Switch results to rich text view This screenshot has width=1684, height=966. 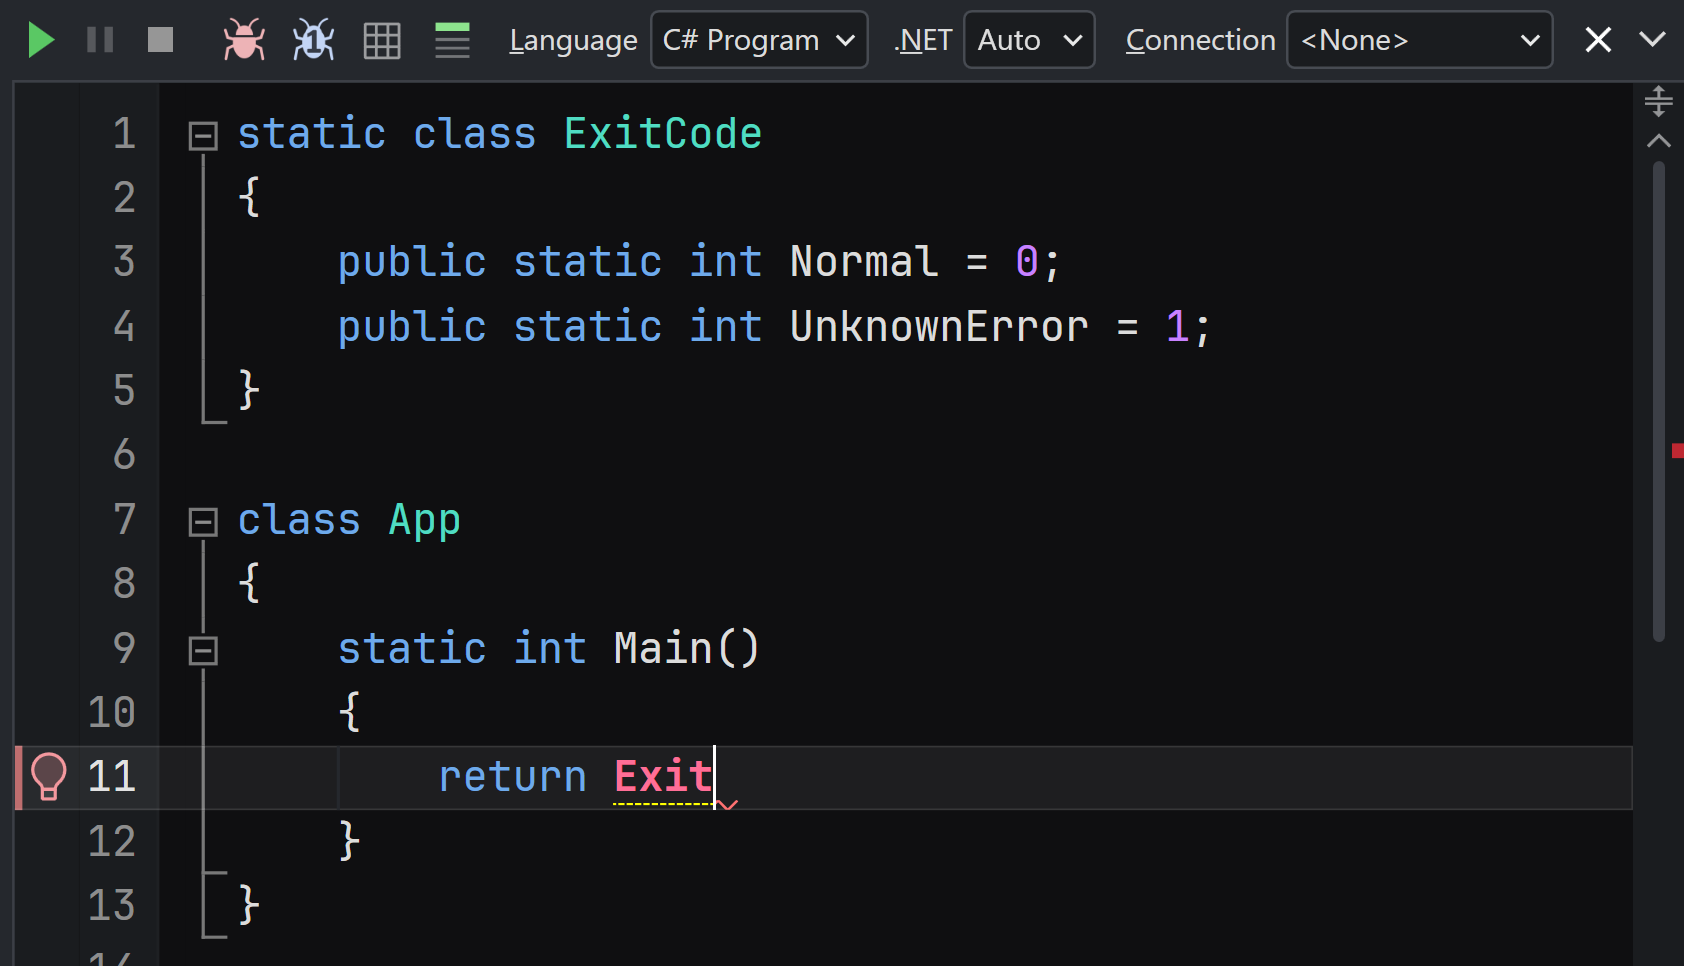point(452,40)
